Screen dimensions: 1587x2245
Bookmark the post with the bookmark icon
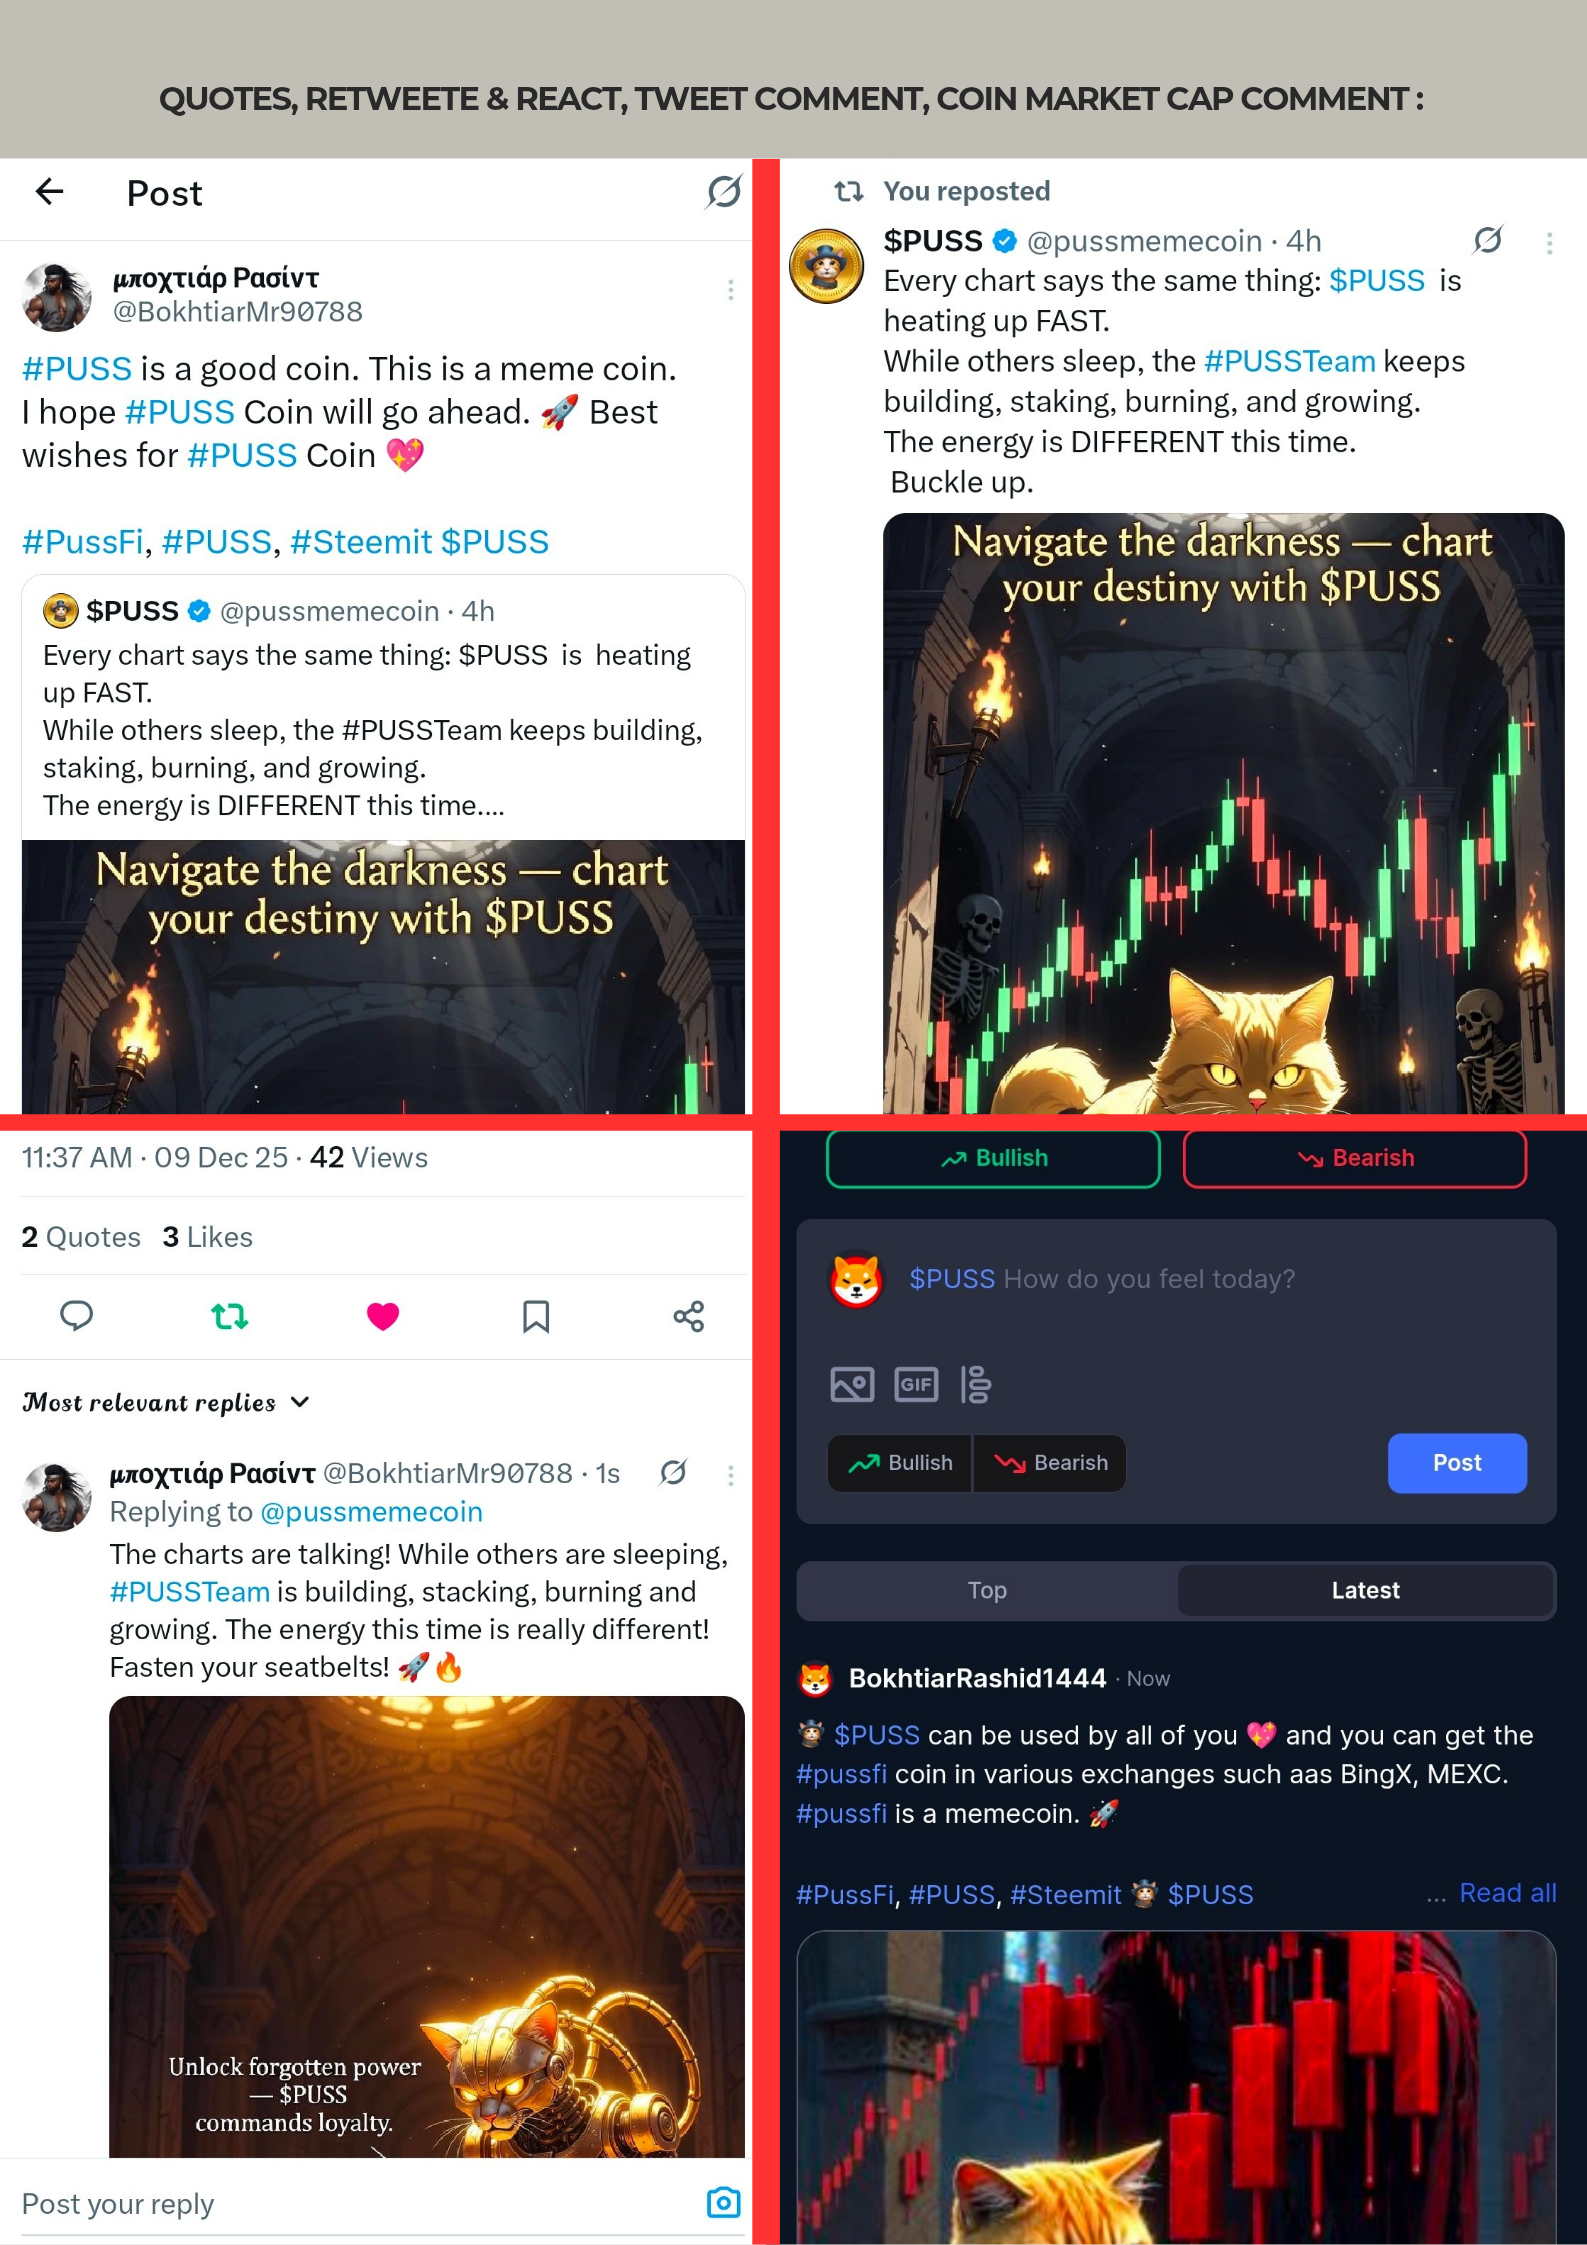point(536,1316)
